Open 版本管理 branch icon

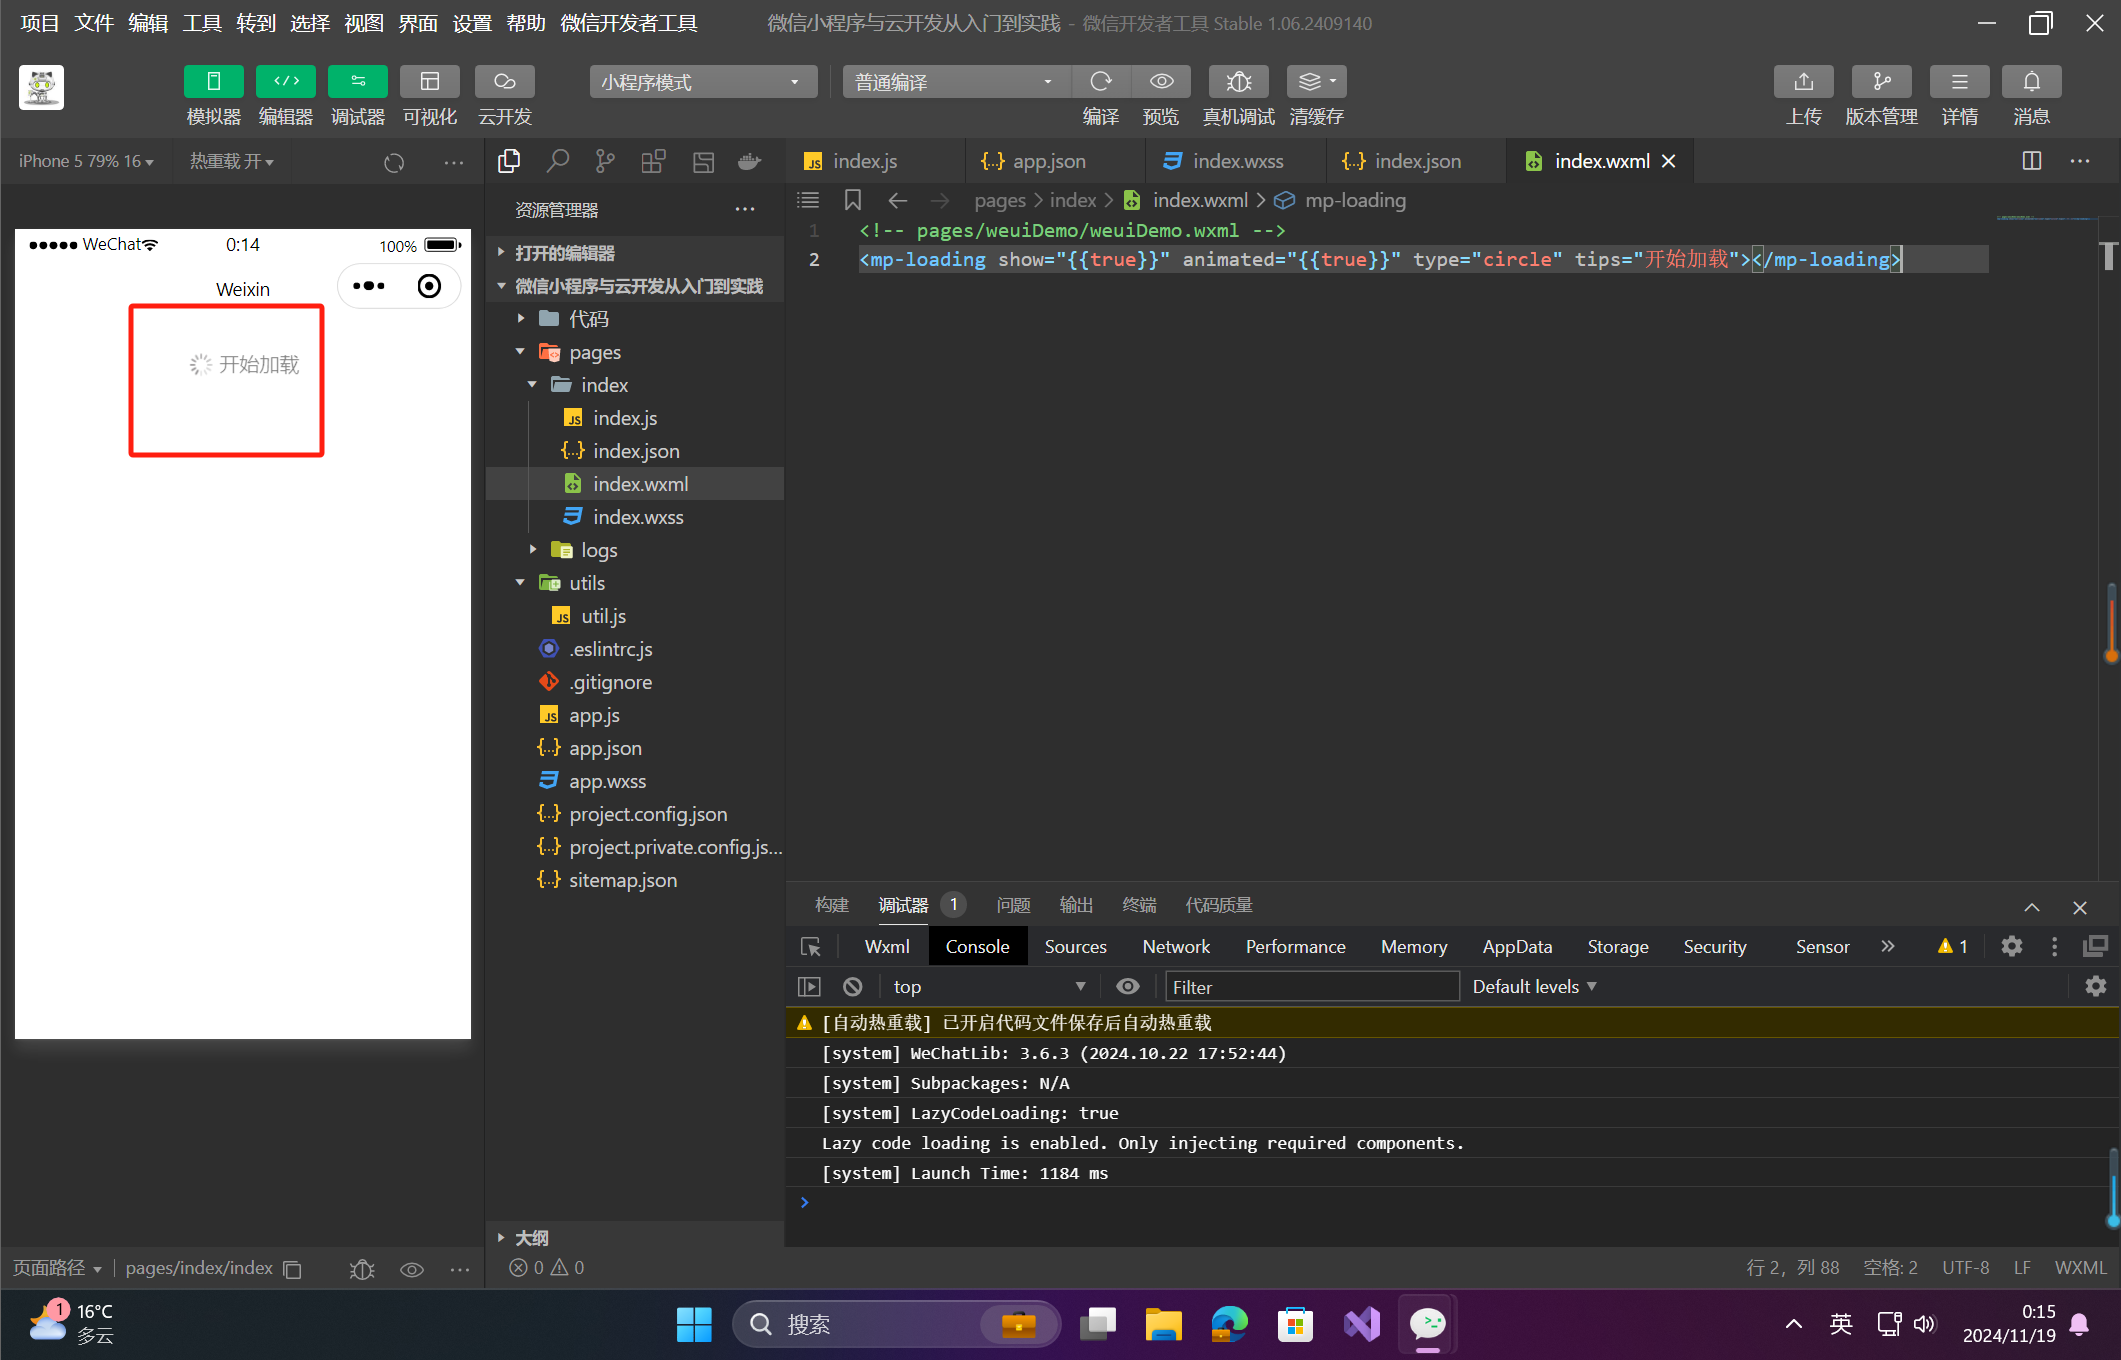1881,82
